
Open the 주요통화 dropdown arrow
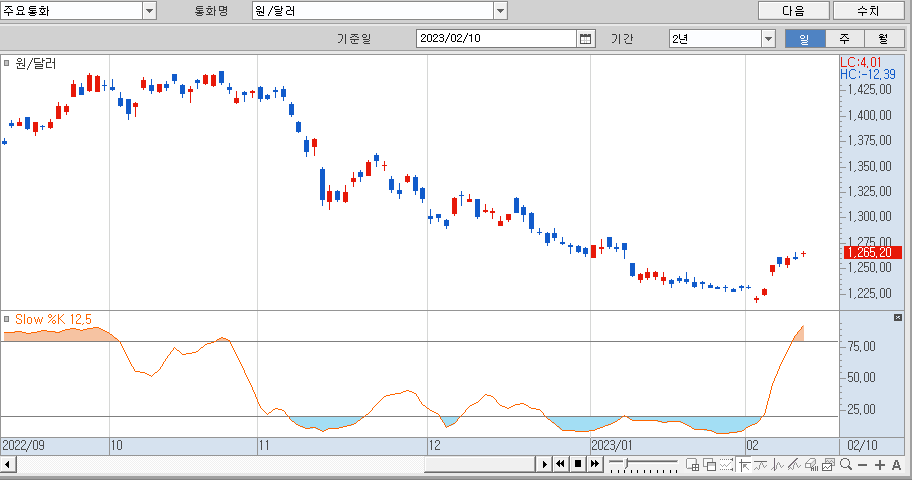click(149, 10)
